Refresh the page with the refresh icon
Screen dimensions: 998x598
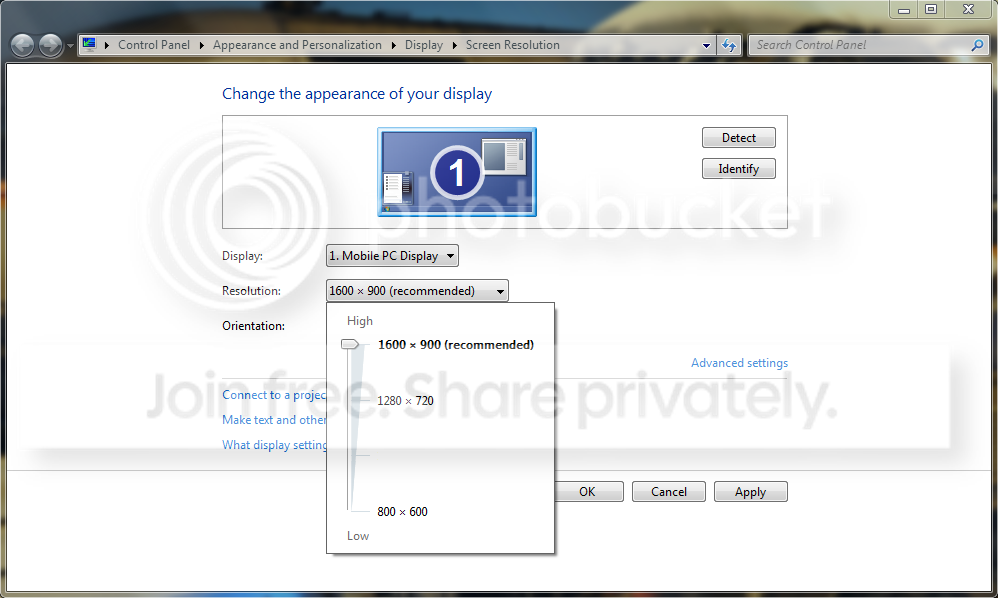pos(729,45)
